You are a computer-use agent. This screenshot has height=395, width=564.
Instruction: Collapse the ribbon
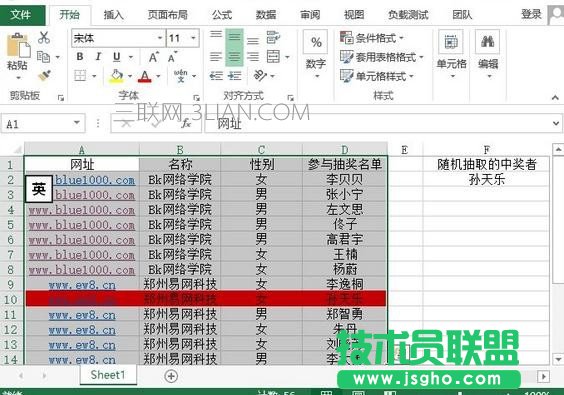555,97
